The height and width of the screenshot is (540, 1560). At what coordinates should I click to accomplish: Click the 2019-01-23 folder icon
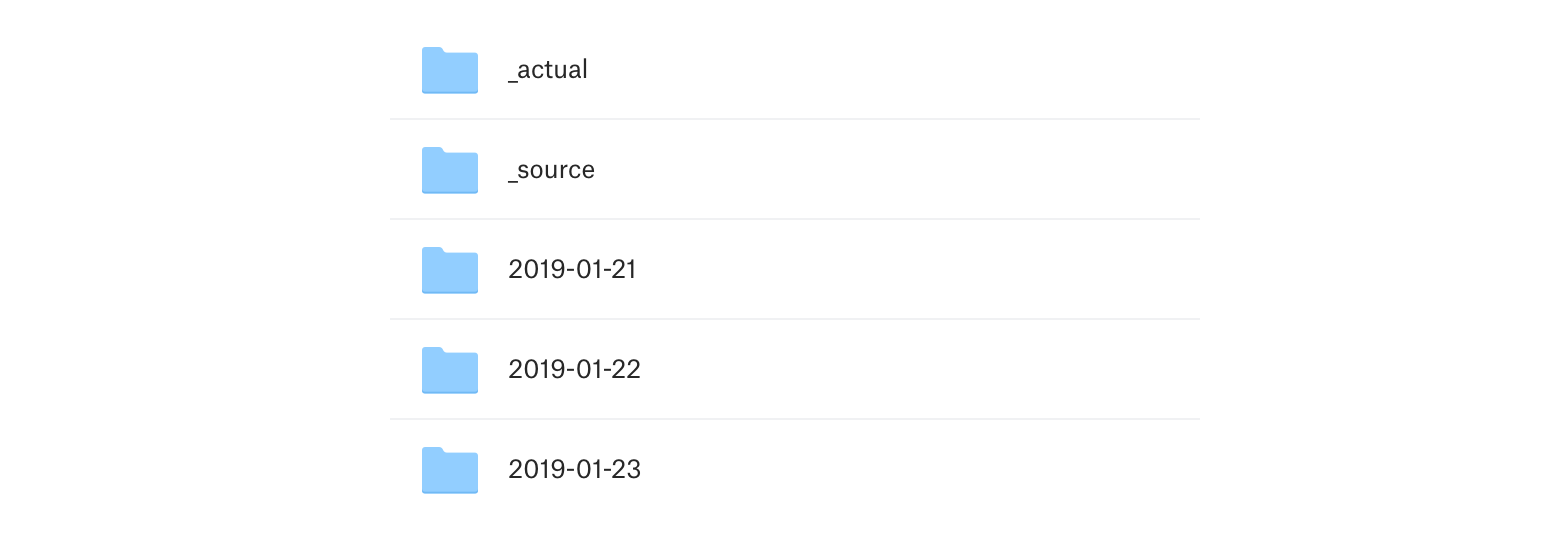(x=449, y=470)
